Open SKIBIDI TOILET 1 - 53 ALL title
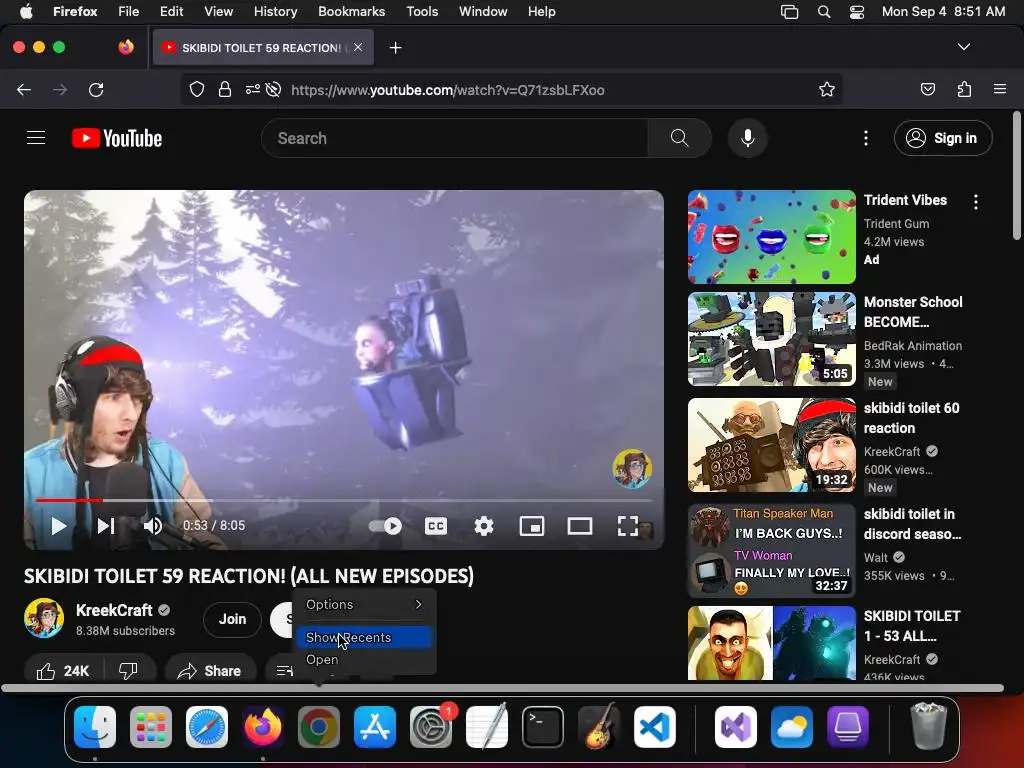Screen dimensions: 1024x768 tap(912, 626)
